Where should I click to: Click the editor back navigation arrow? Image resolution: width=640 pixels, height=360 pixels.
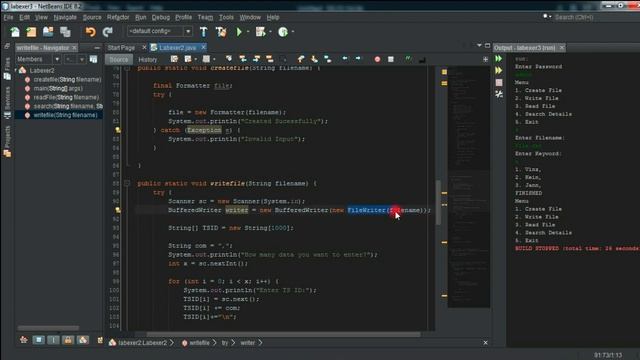click(345, 59)
